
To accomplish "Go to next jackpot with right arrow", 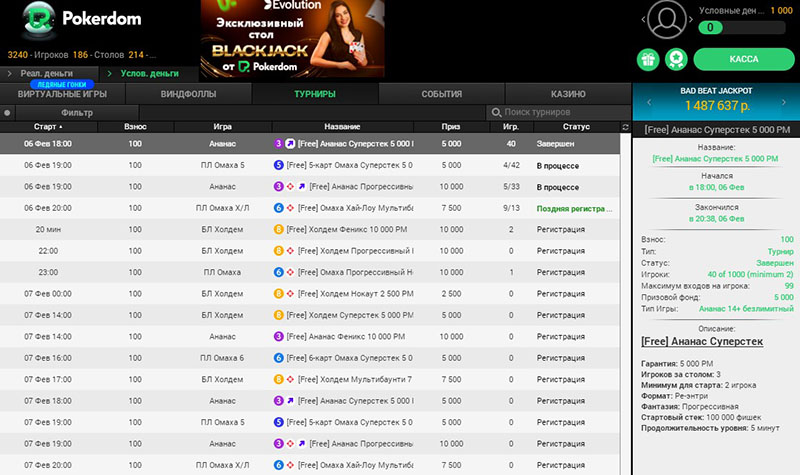I will click(x=784, y=103).
